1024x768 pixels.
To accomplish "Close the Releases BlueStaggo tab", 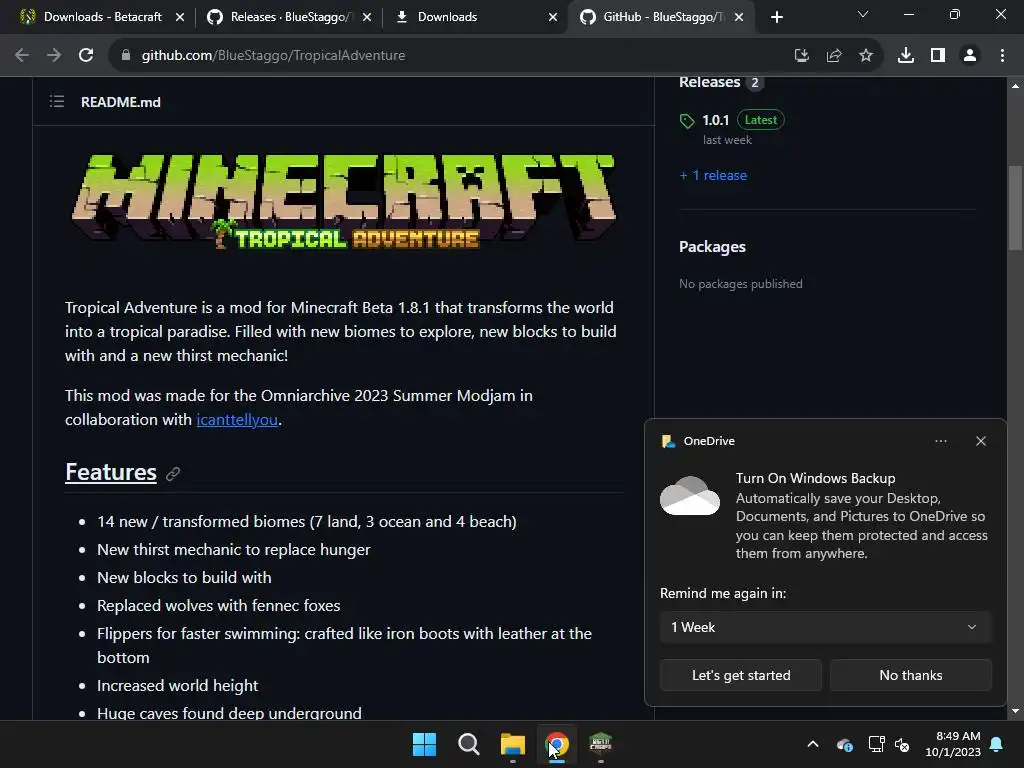I will [367, 17].
